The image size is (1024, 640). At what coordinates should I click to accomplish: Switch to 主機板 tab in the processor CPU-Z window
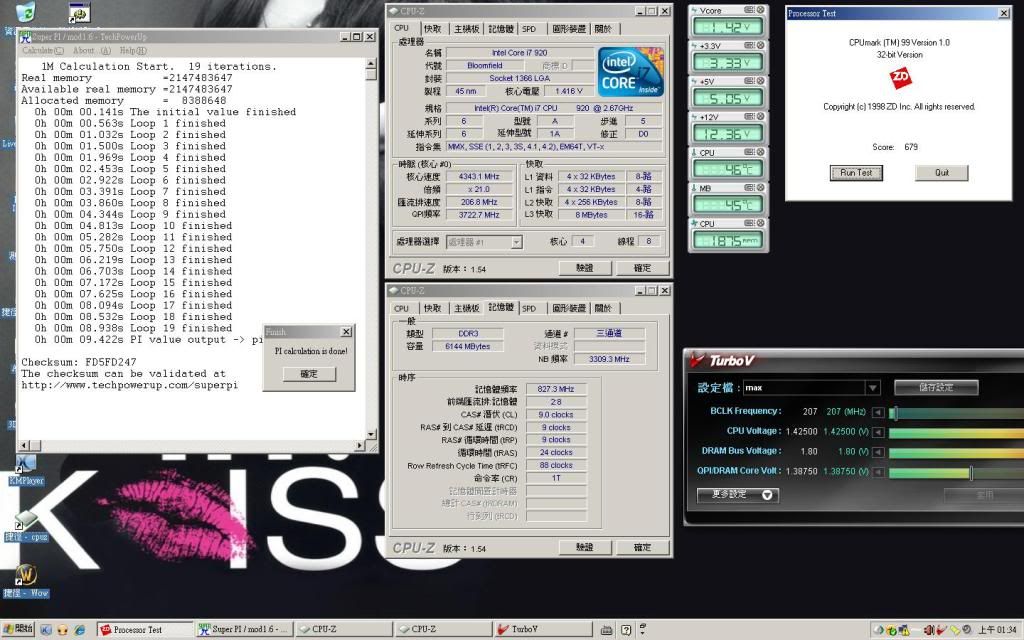(x=466, y=29)
